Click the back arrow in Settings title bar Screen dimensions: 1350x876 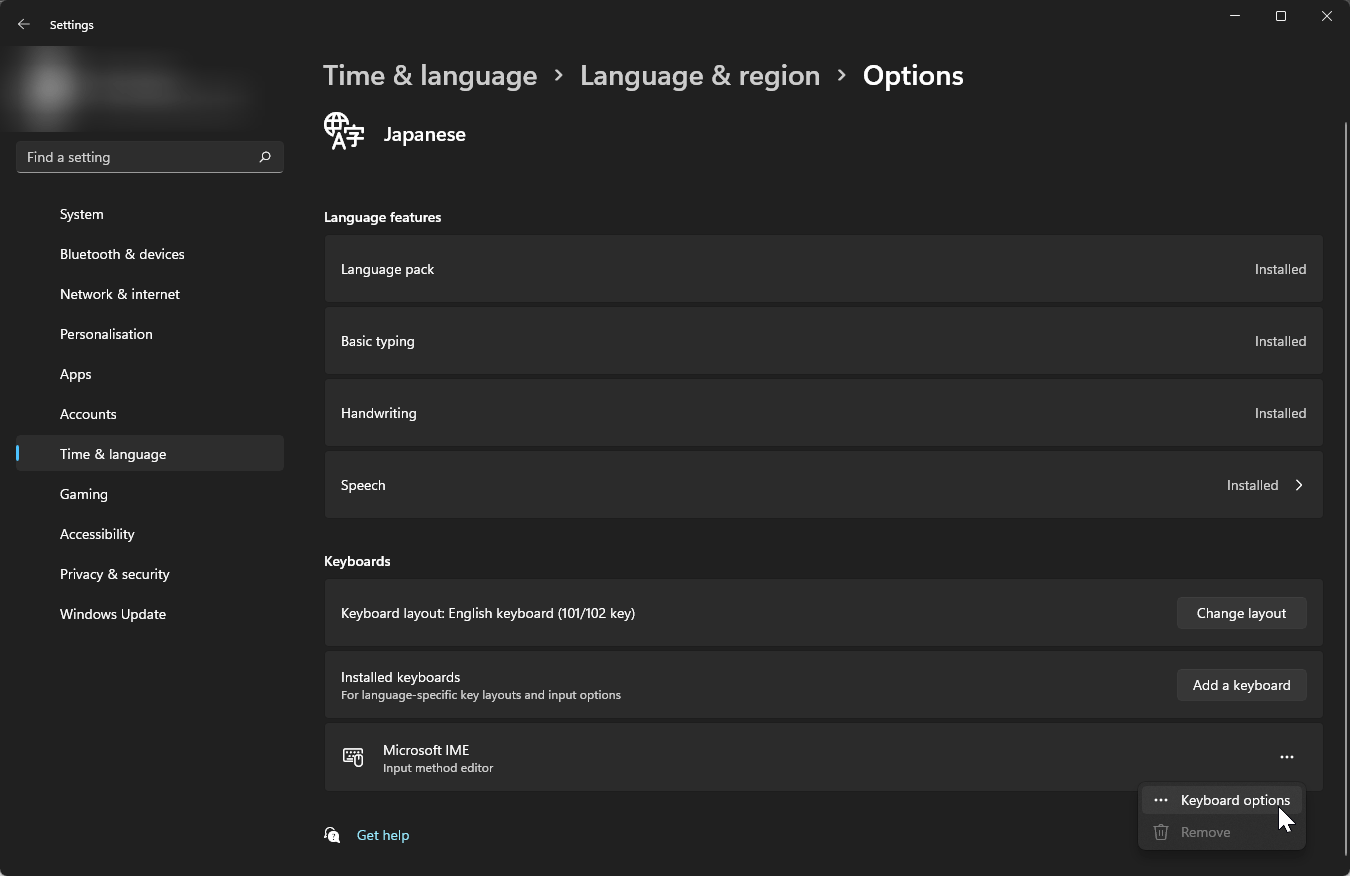point(24,25)
